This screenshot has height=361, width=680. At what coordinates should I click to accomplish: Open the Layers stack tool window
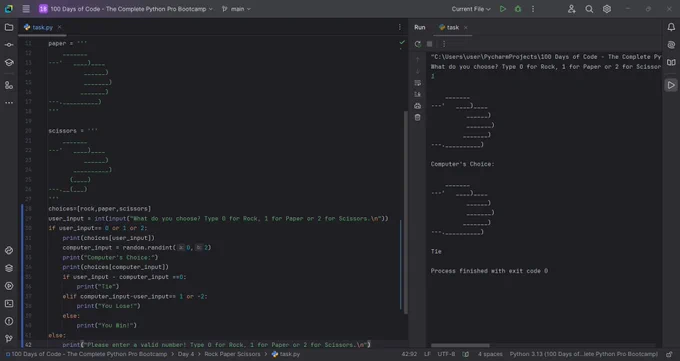9,268
